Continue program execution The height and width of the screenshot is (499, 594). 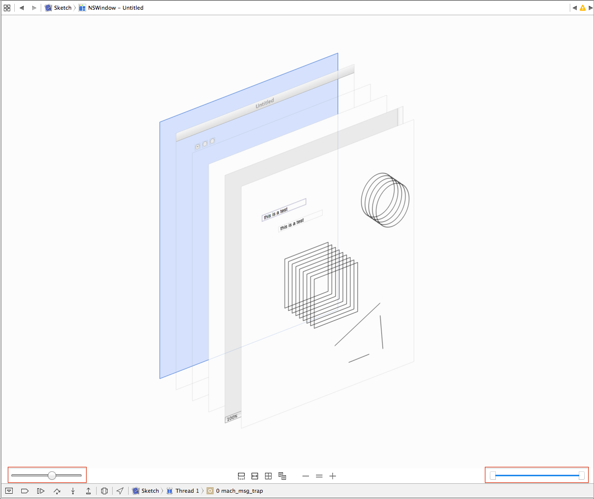41,491
